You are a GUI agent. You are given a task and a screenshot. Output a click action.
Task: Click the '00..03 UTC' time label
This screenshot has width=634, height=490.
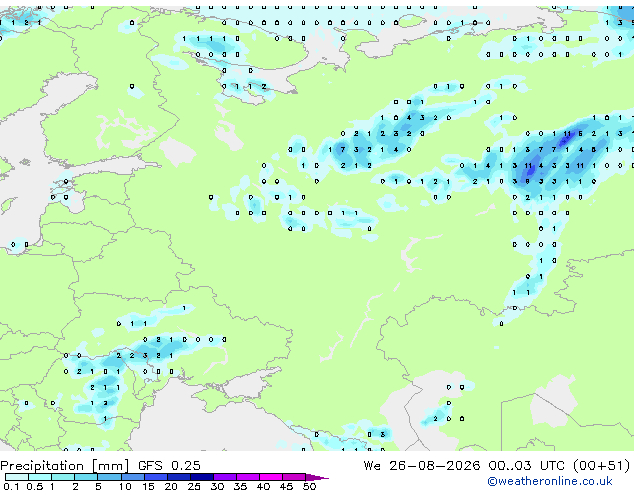tap(526, 466)
